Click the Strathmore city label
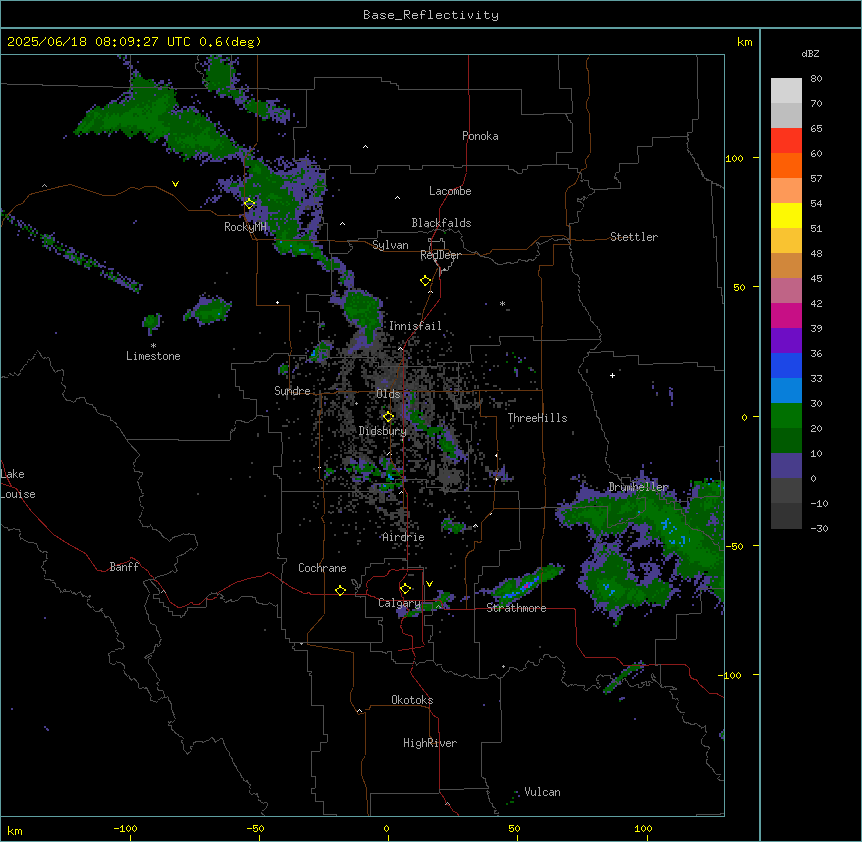The image size is (862, 842). click(516, 608)
